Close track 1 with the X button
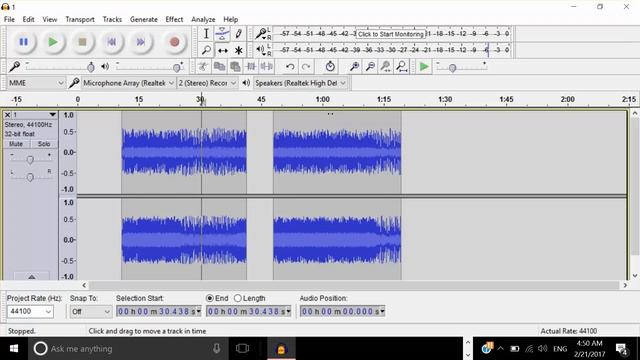 [7, 115]
